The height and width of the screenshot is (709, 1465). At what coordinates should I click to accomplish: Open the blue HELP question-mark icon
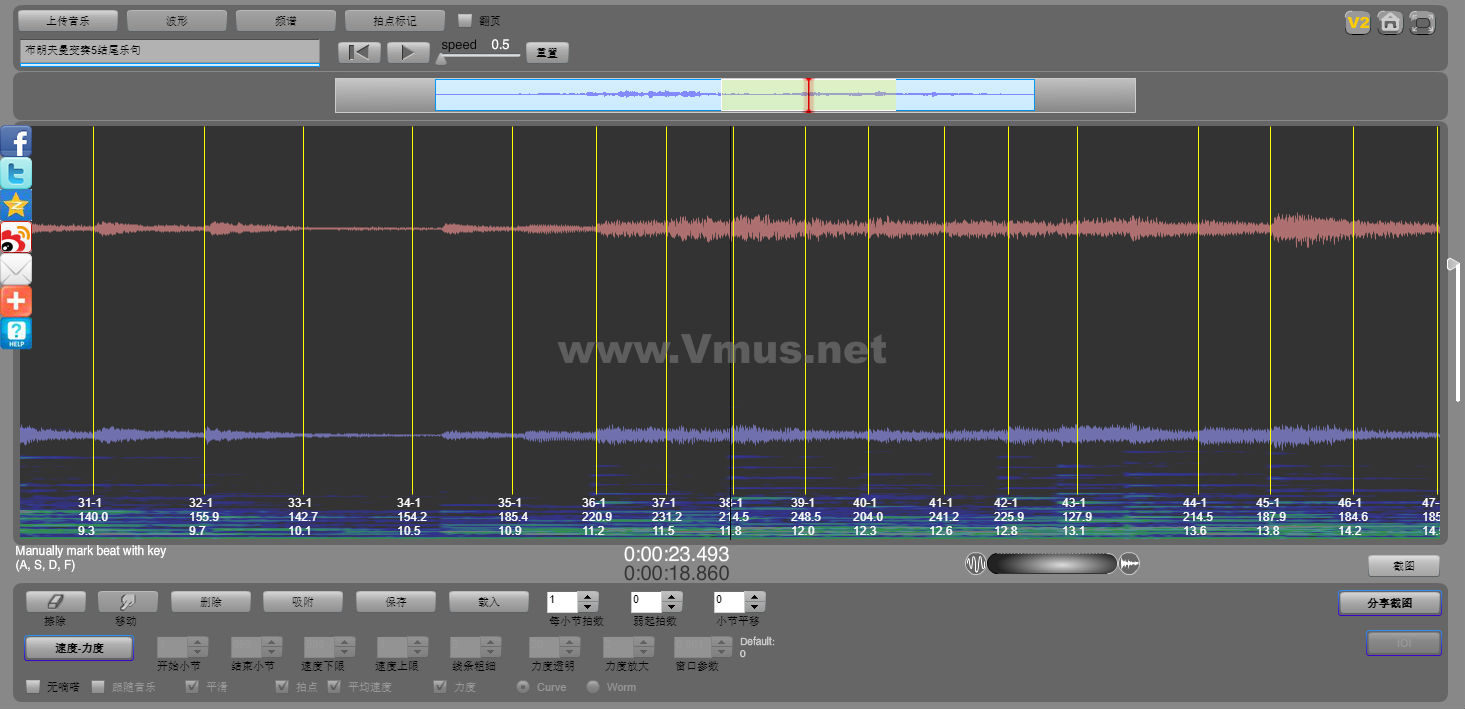[17, 334]
